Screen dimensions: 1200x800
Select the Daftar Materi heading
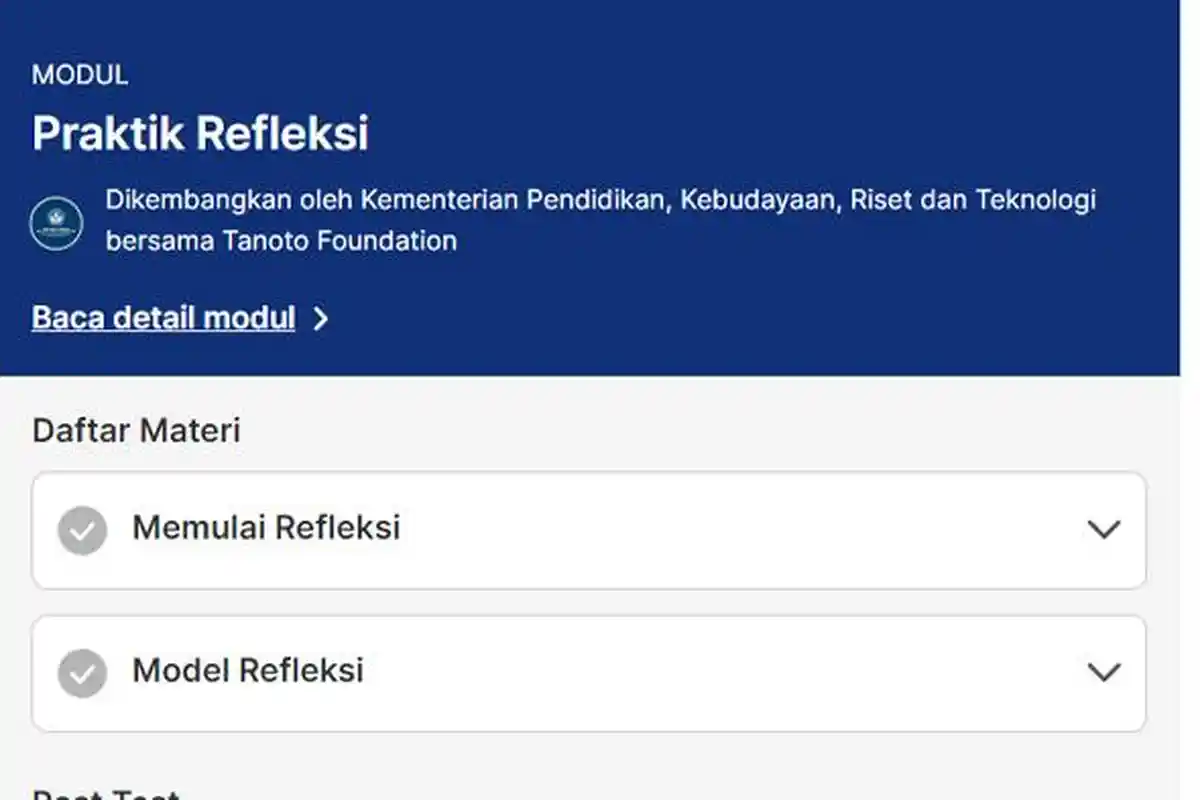(x=137, y=430)
